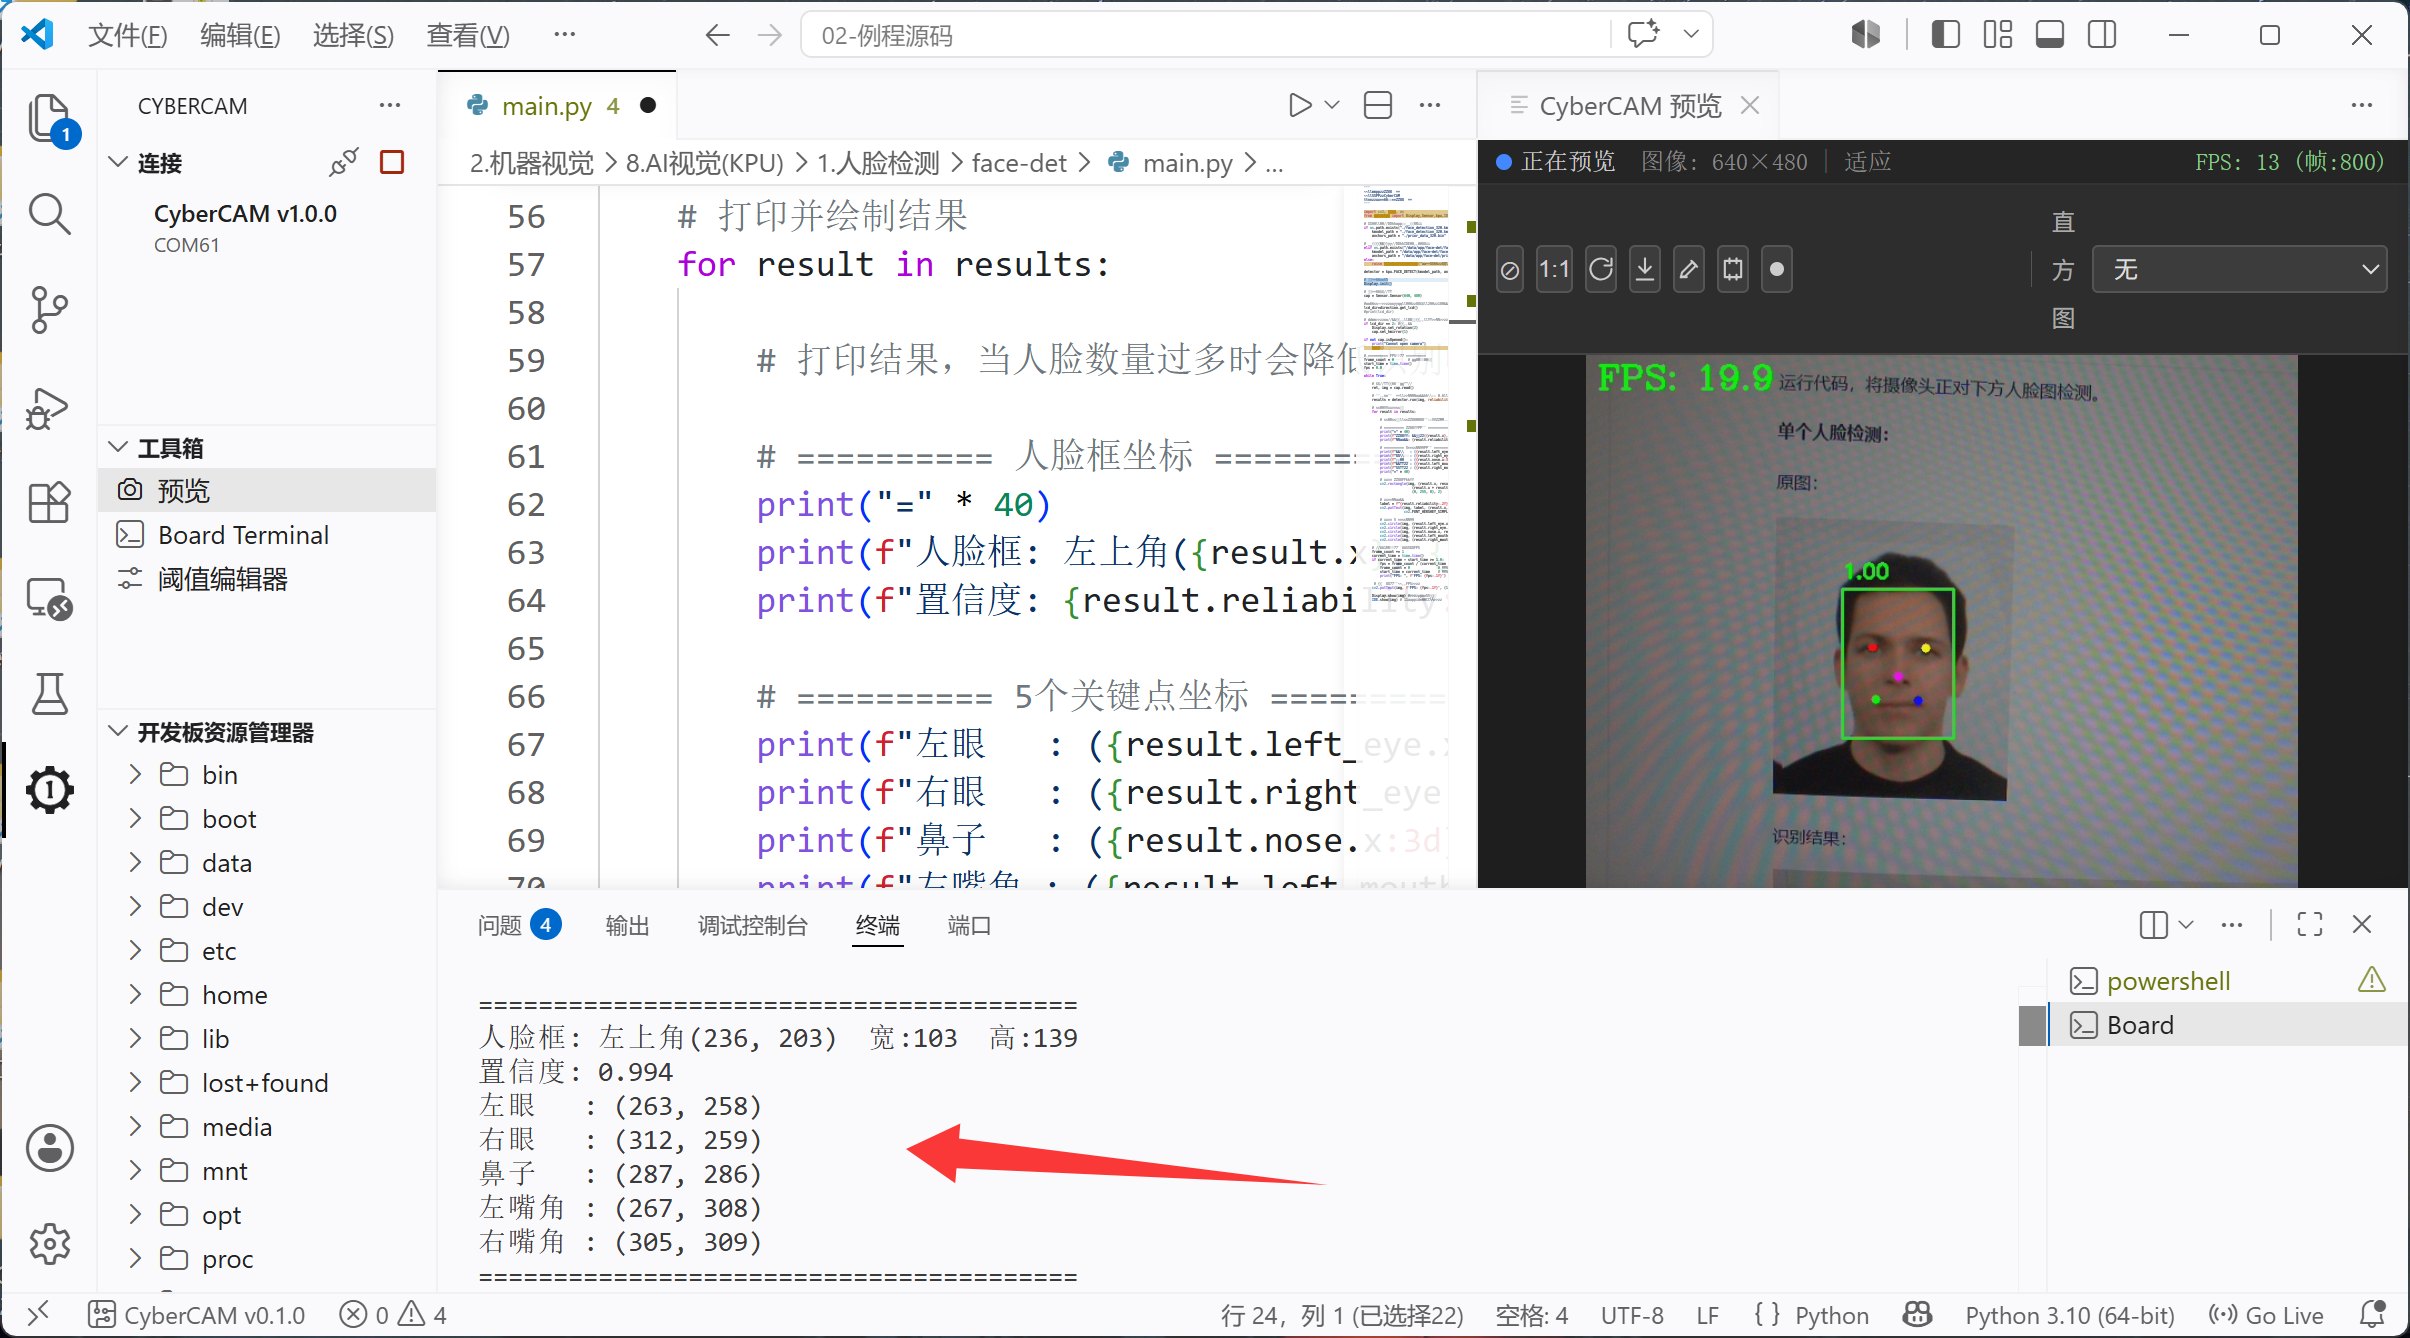This screenshot has height=1338, width=2410.
Task: Open the Testing flask view
Action: (x=50, y=695)
